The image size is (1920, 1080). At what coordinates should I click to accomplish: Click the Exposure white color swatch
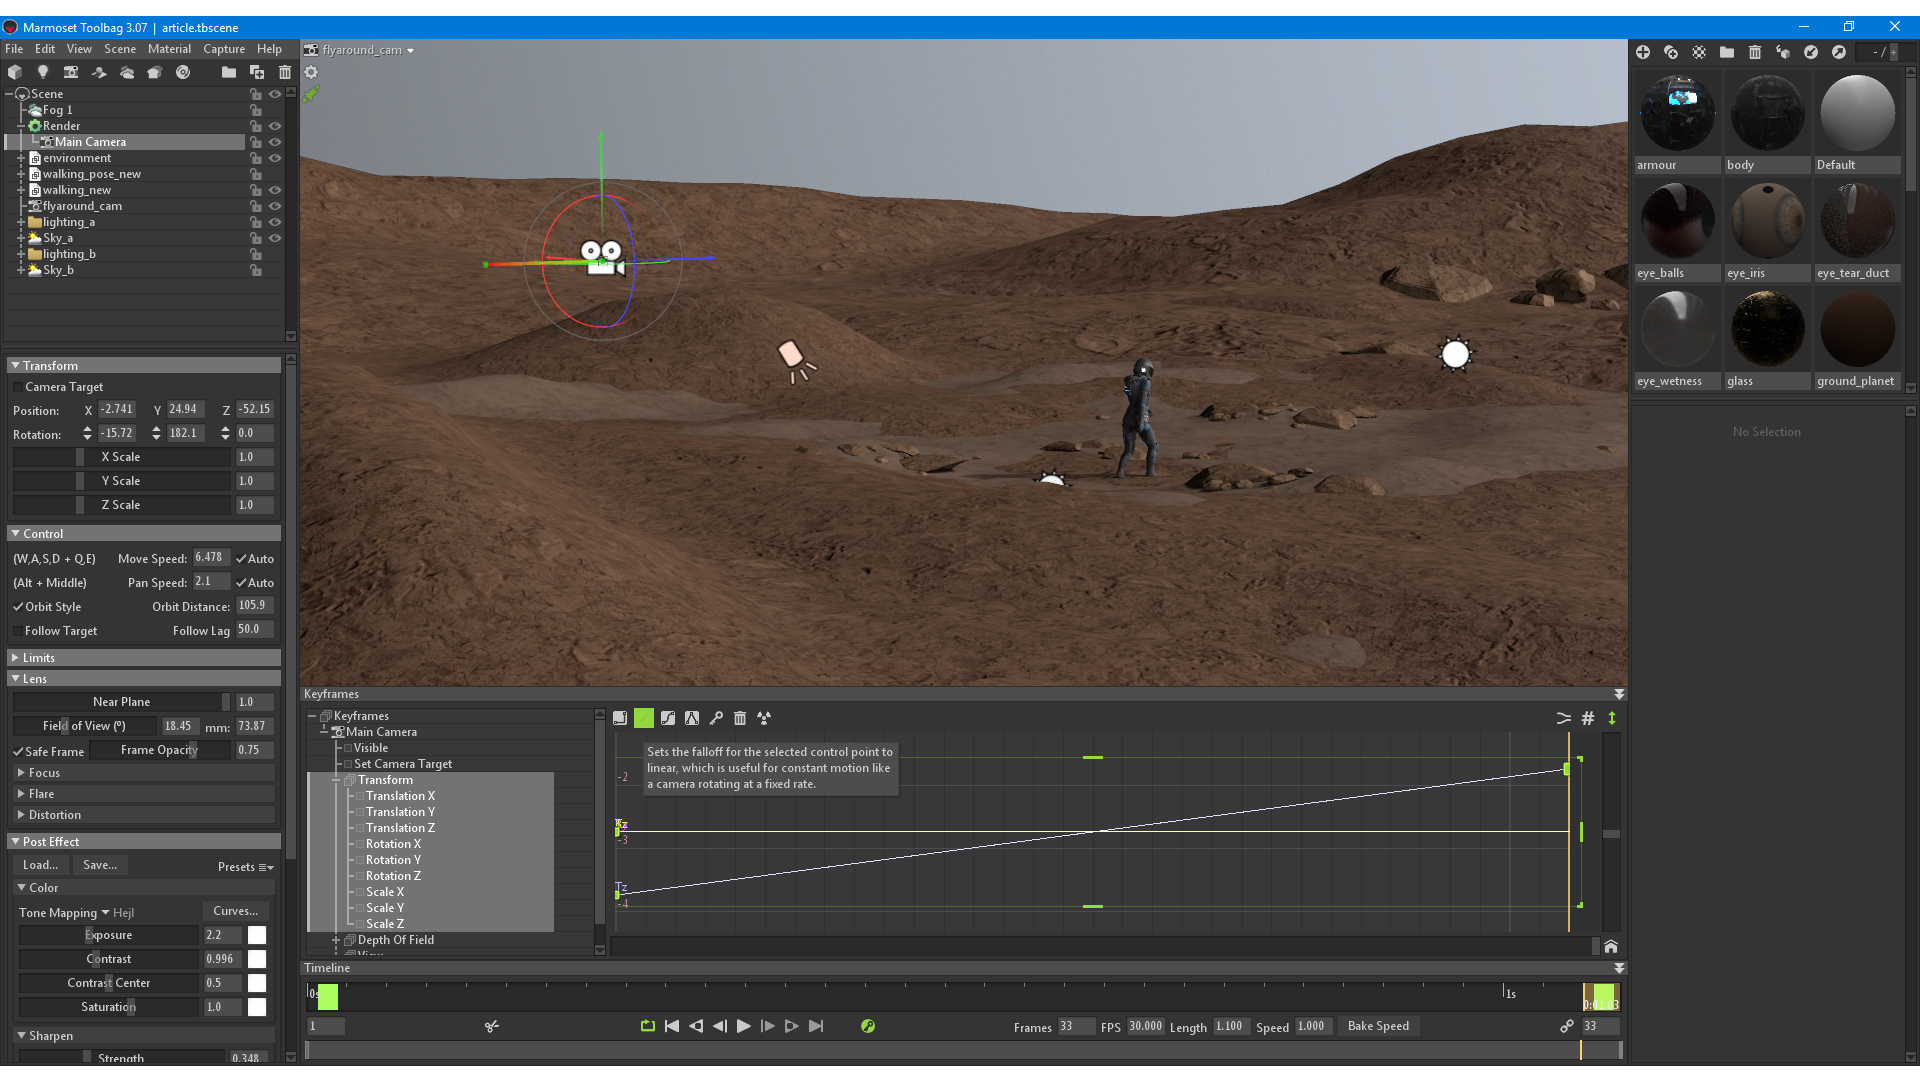coord(257,935)
